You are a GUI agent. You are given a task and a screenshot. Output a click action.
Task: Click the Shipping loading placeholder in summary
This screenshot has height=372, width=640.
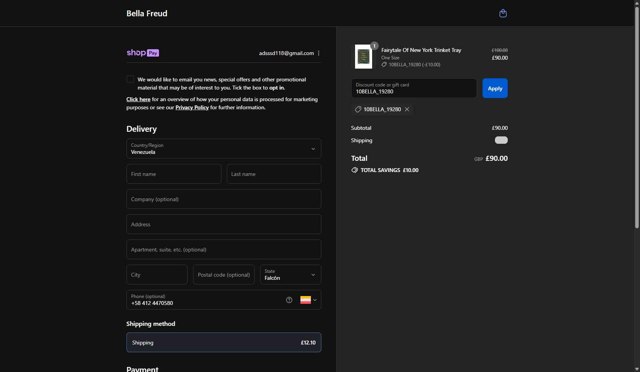(x=501, y=140)
